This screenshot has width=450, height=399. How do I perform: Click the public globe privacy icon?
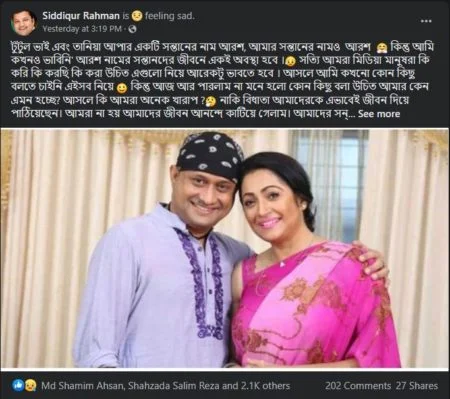(132, 29)
